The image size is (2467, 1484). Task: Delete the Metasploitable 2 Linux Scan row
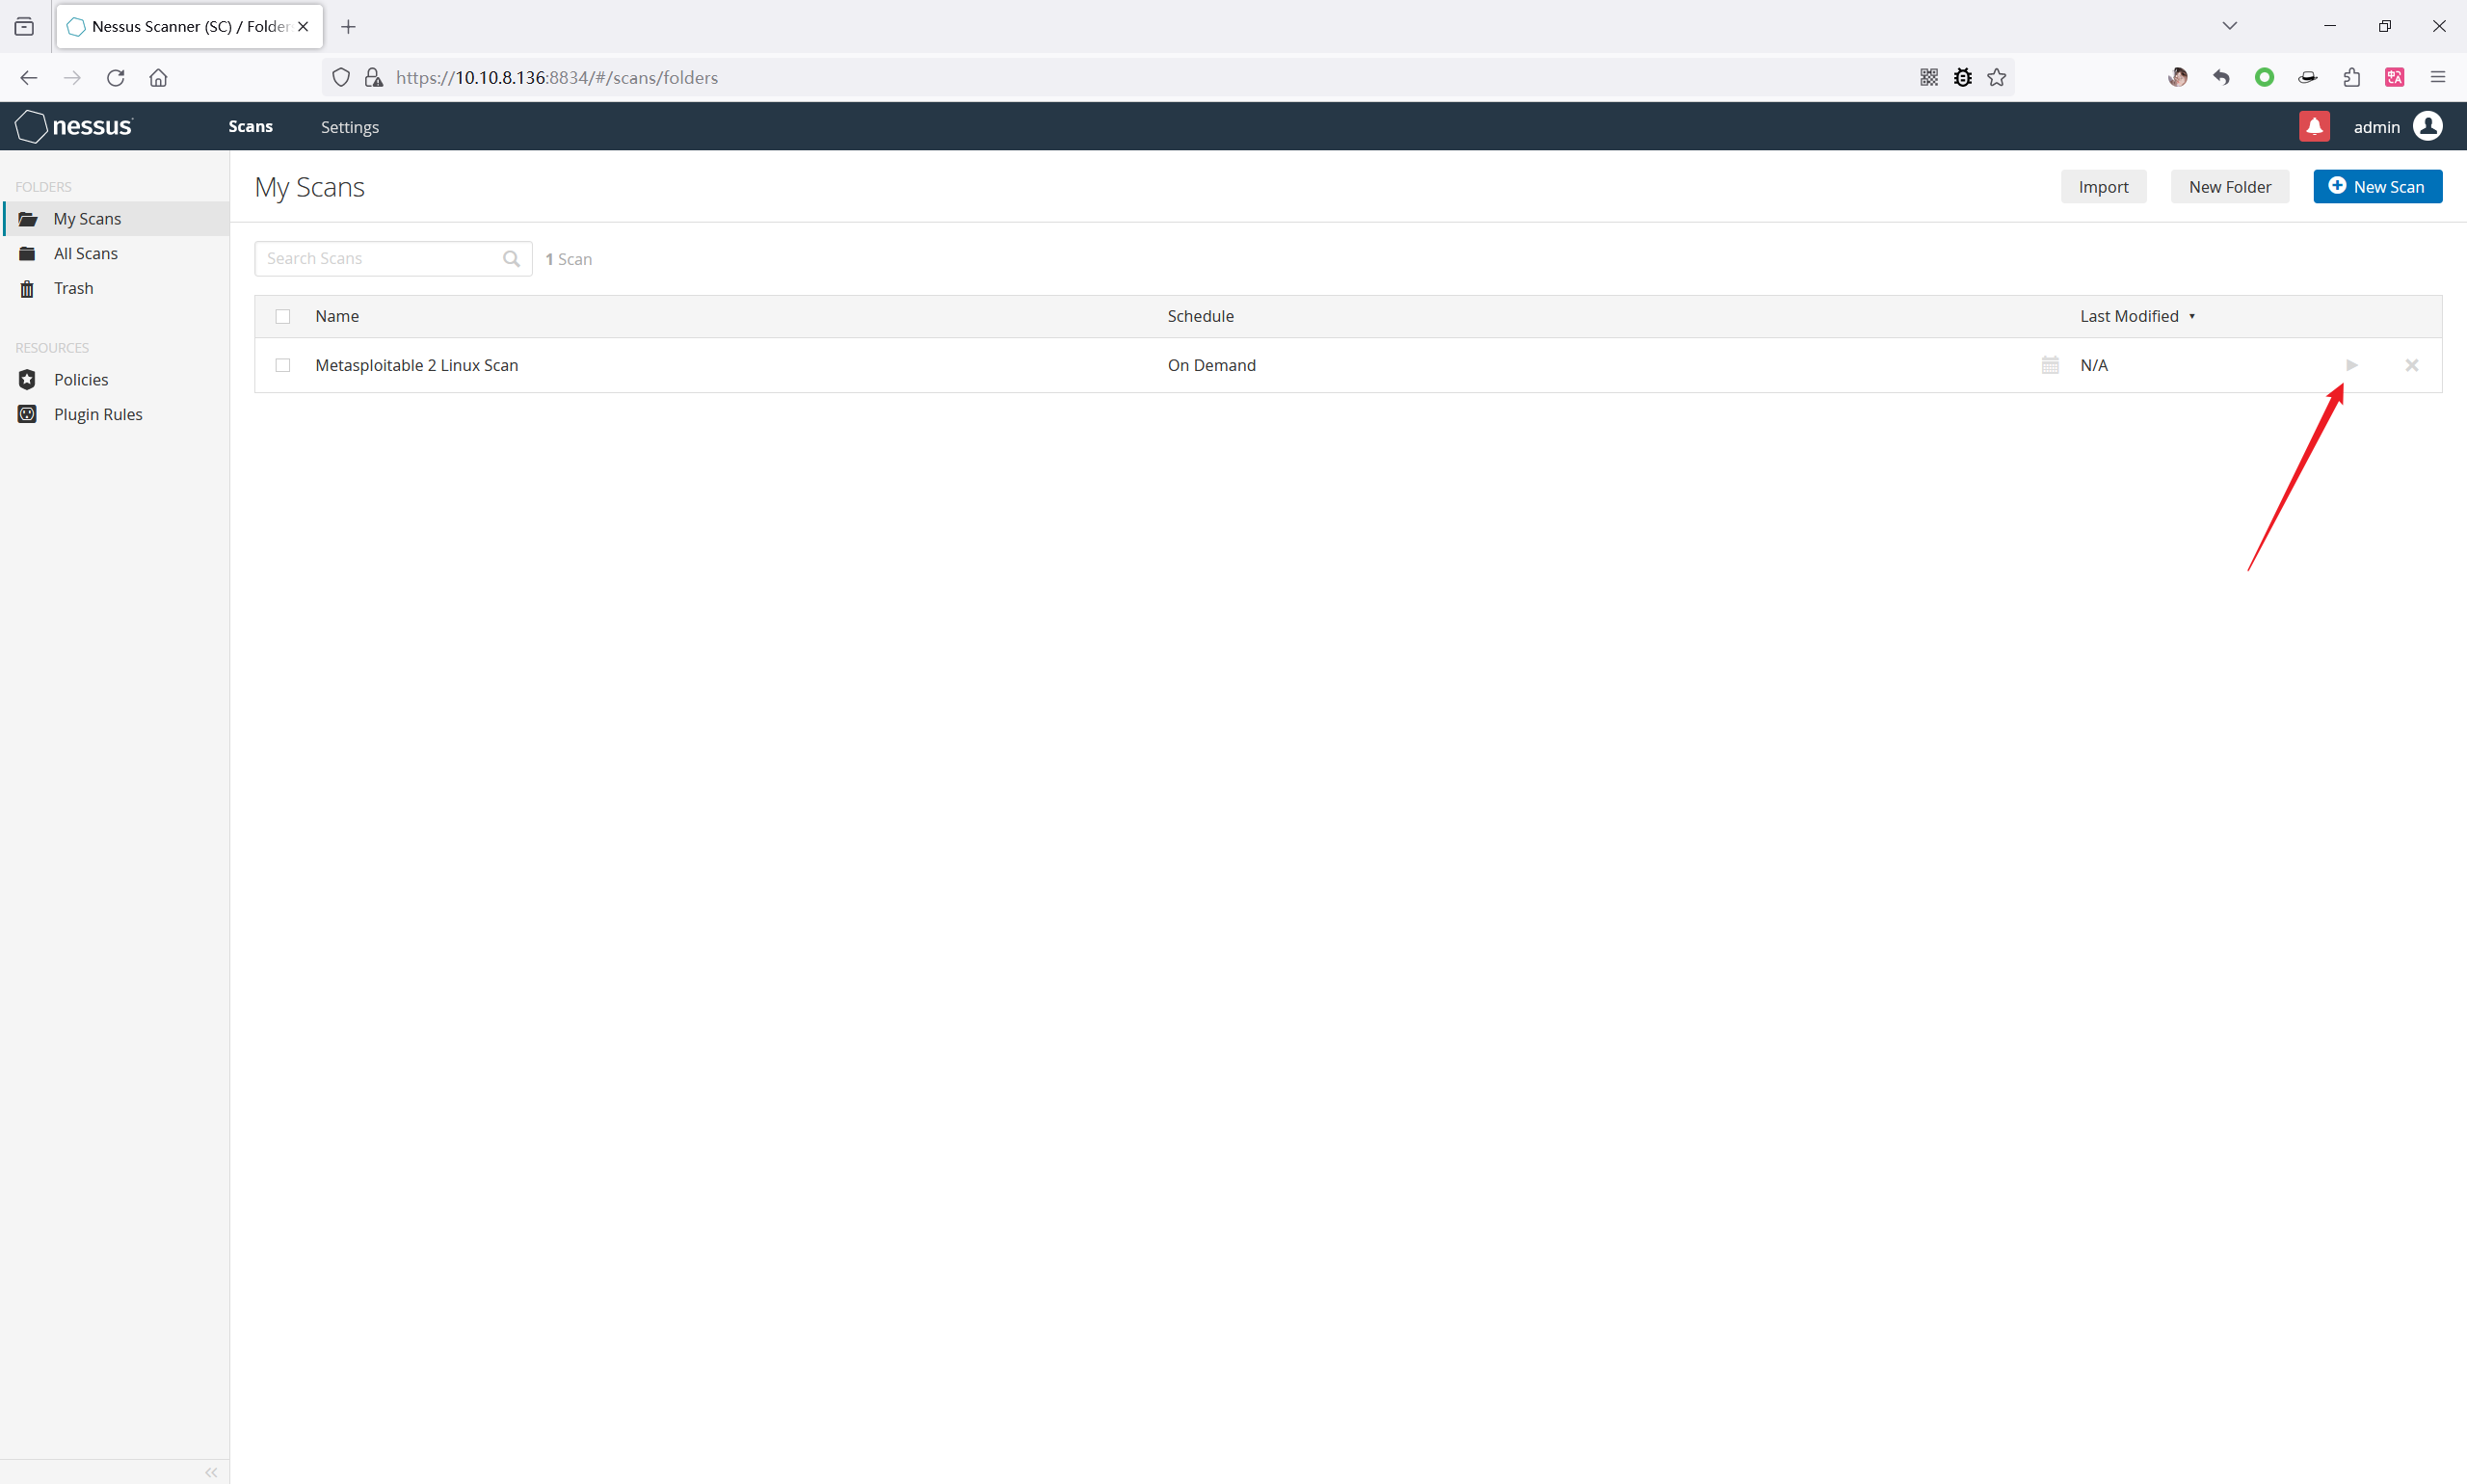(2412, 365)
